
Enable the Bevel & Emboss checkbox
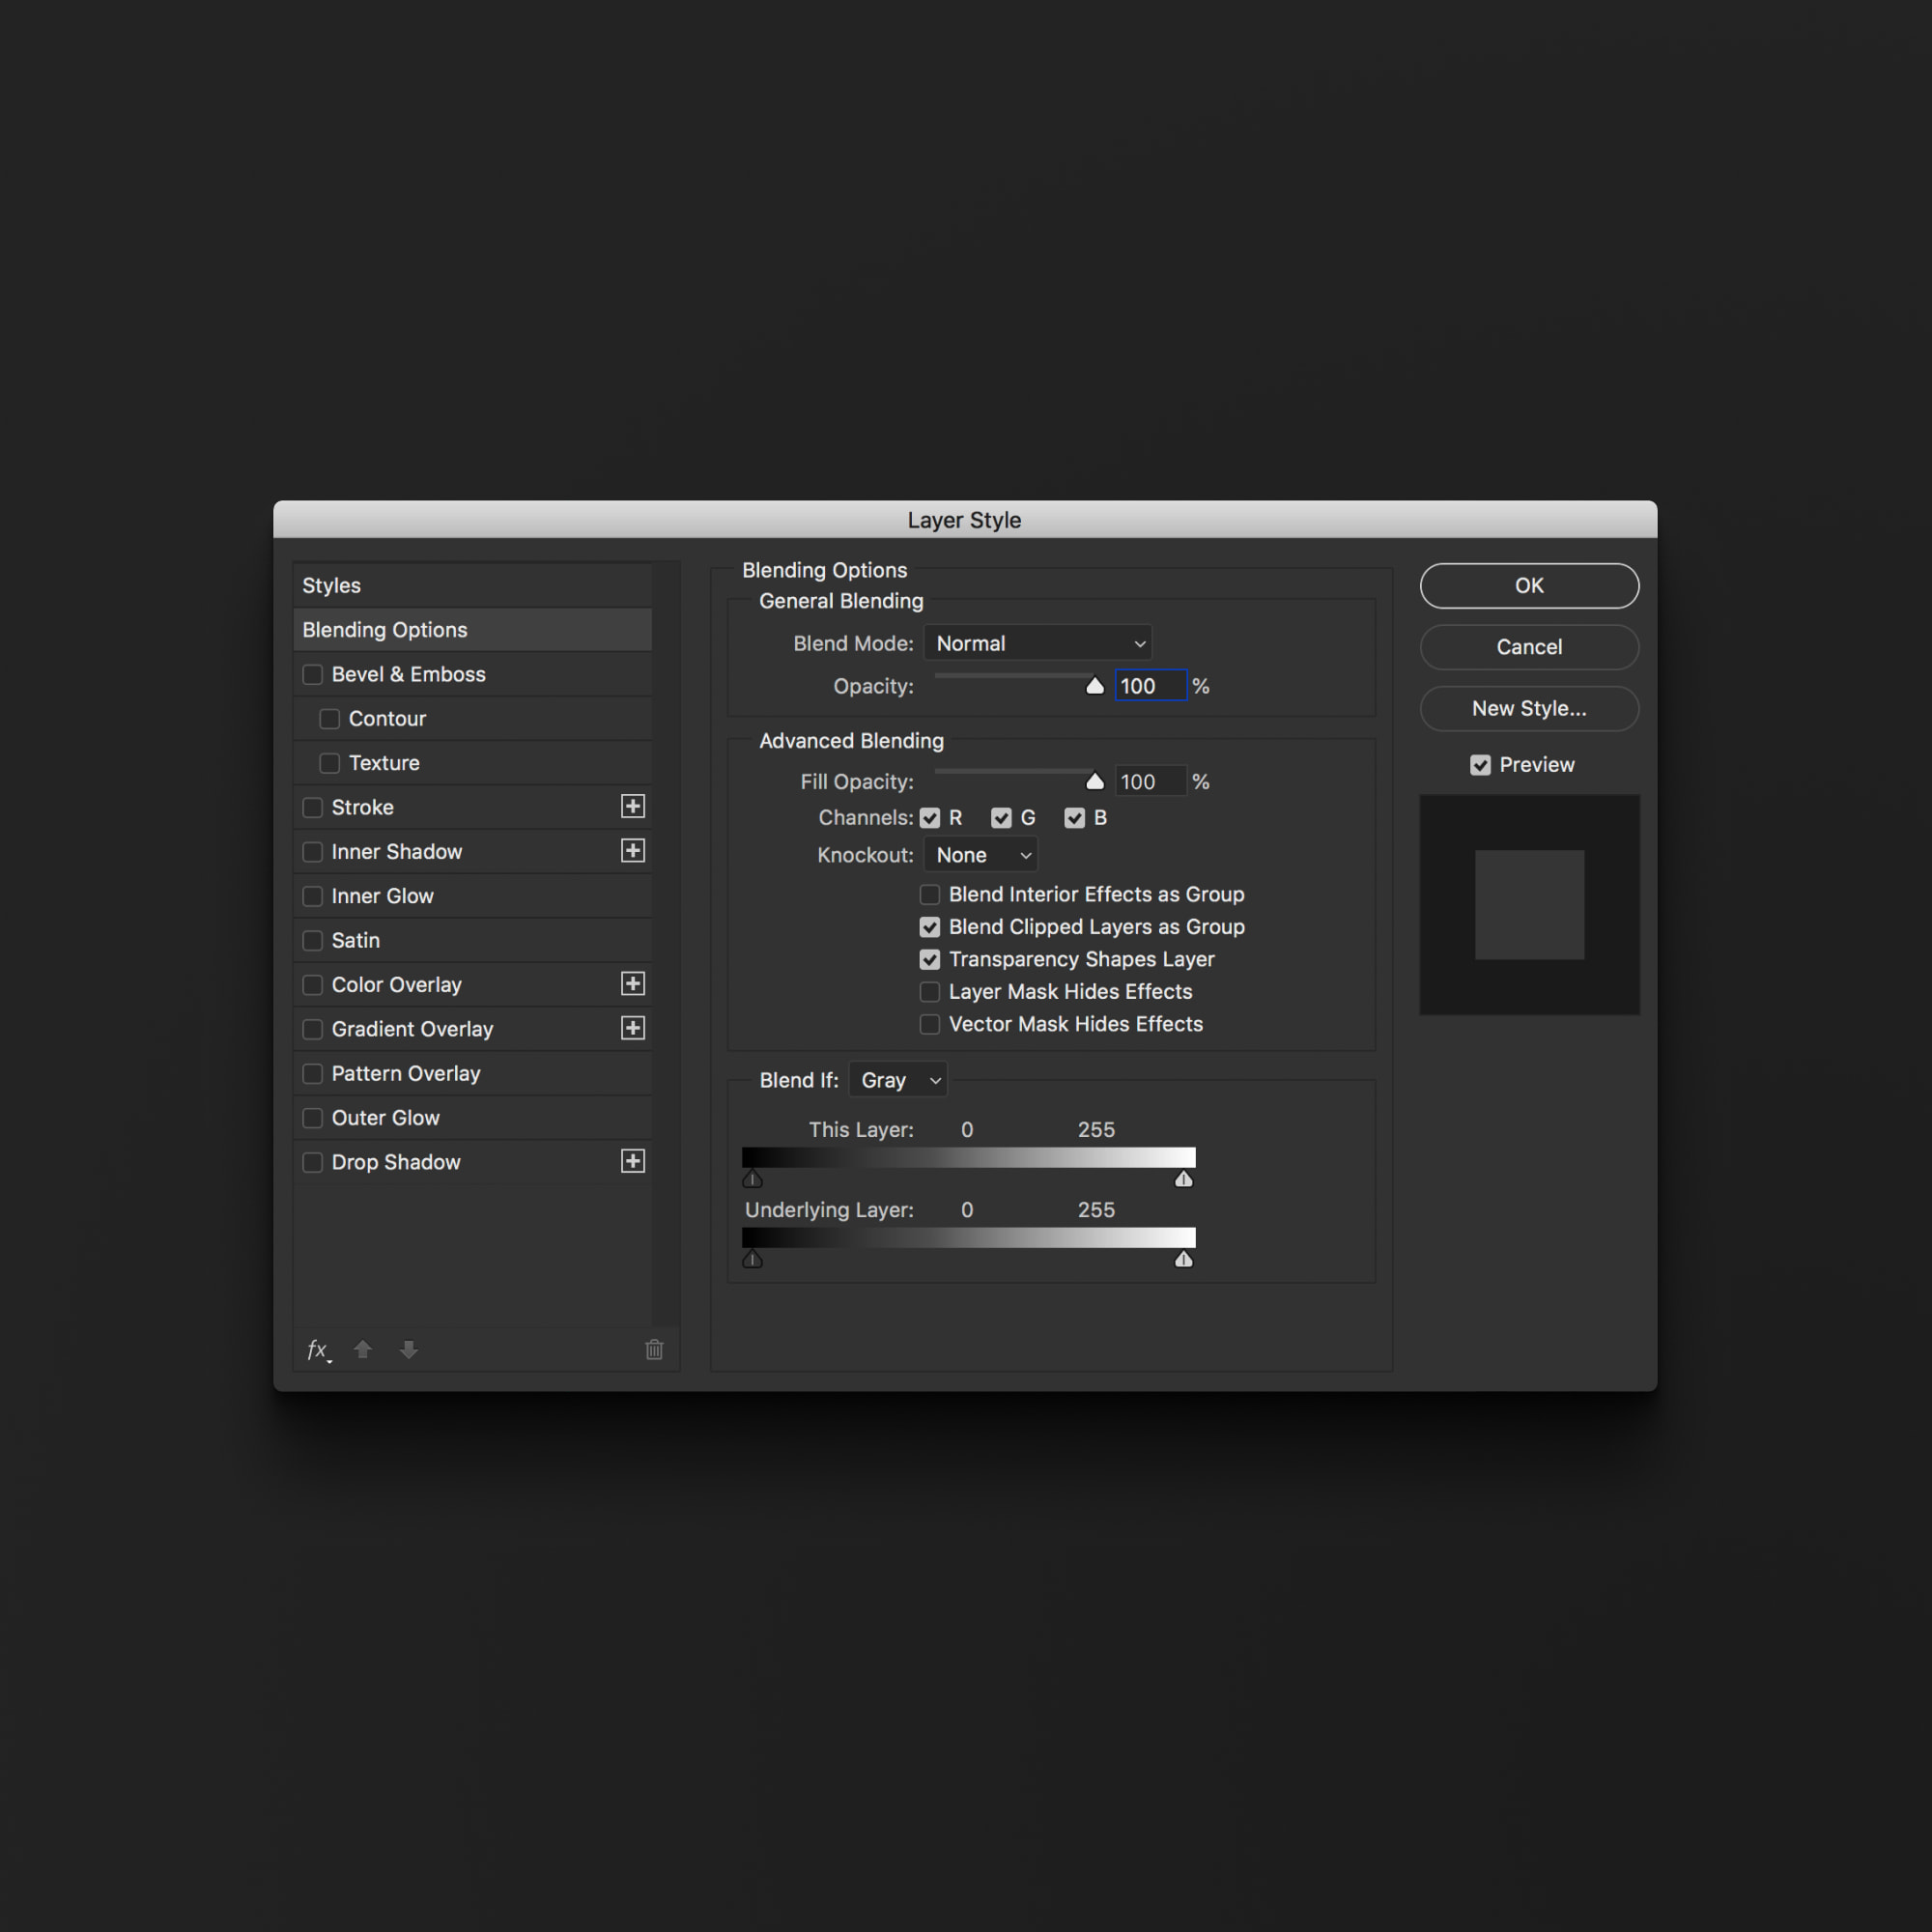coord(313,675)
